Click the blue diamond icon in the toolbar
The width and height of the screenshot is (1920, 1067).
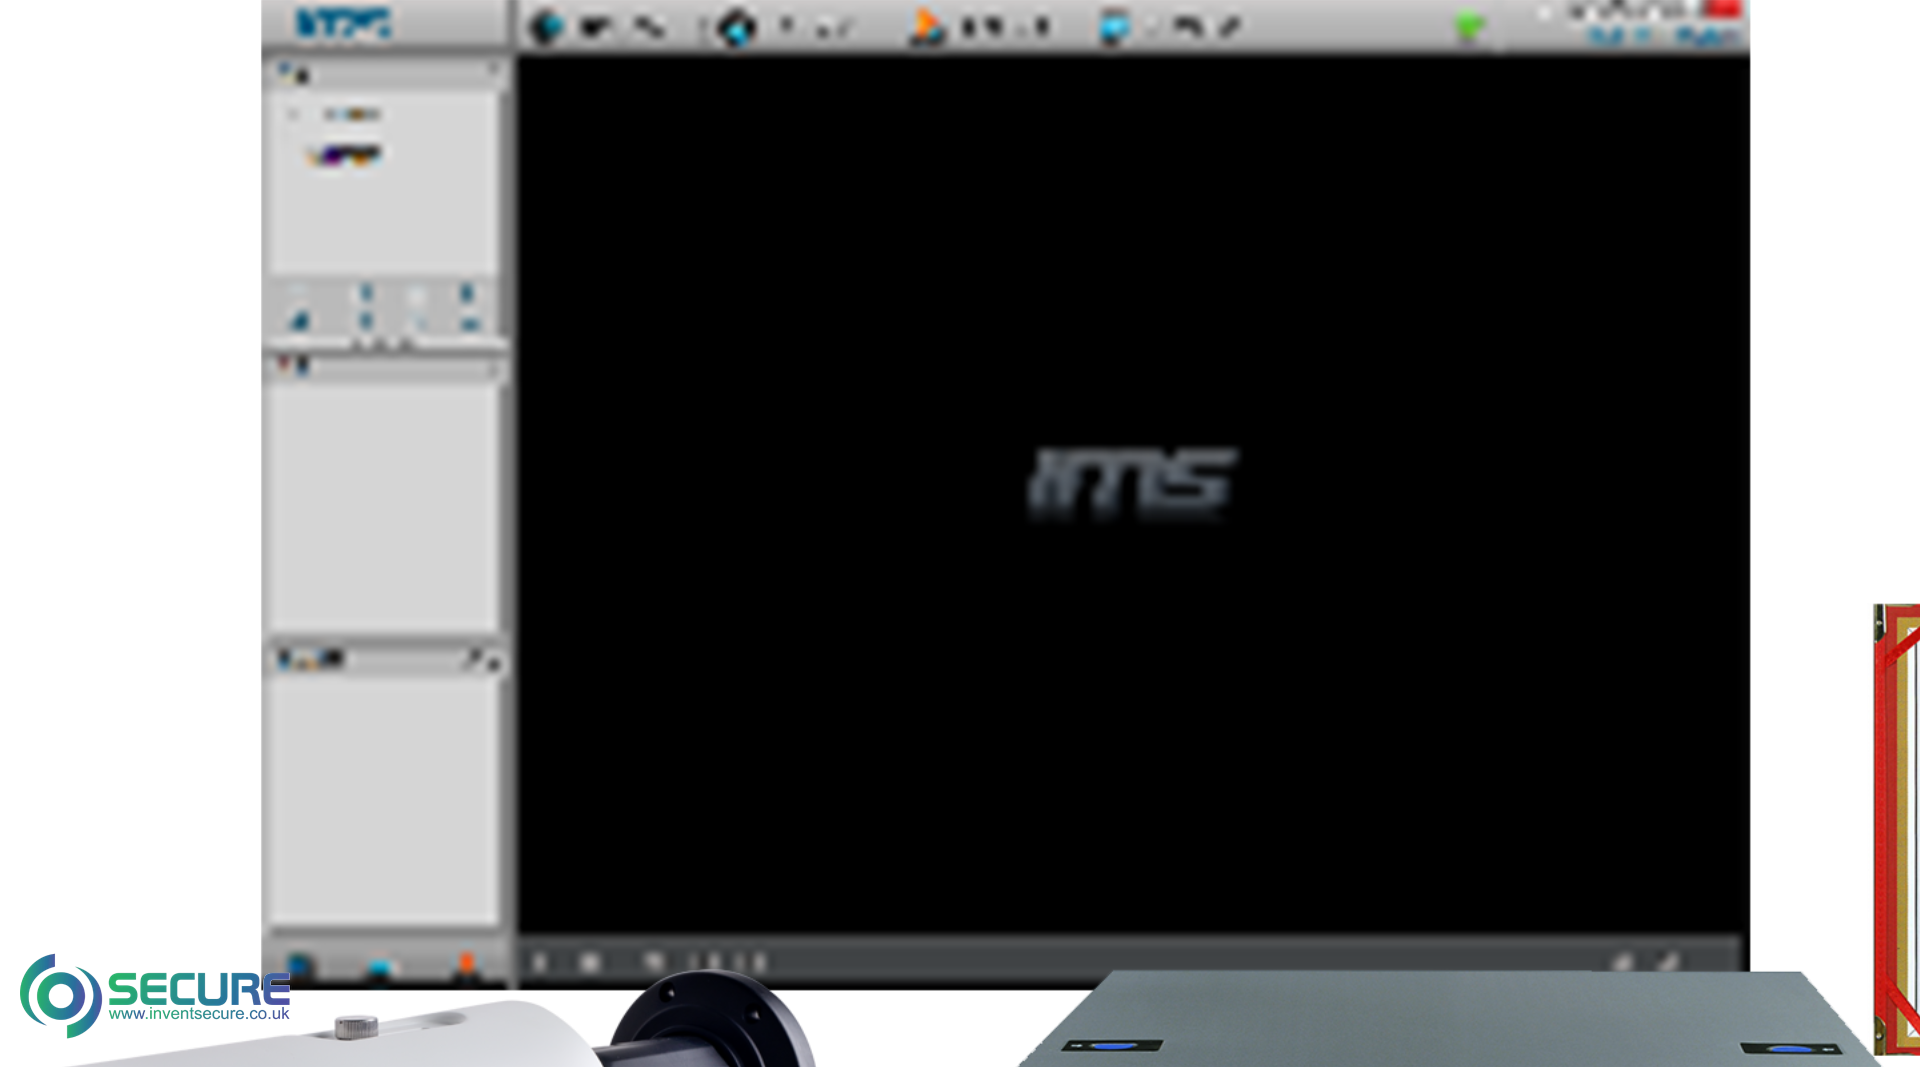coord(737,28)
